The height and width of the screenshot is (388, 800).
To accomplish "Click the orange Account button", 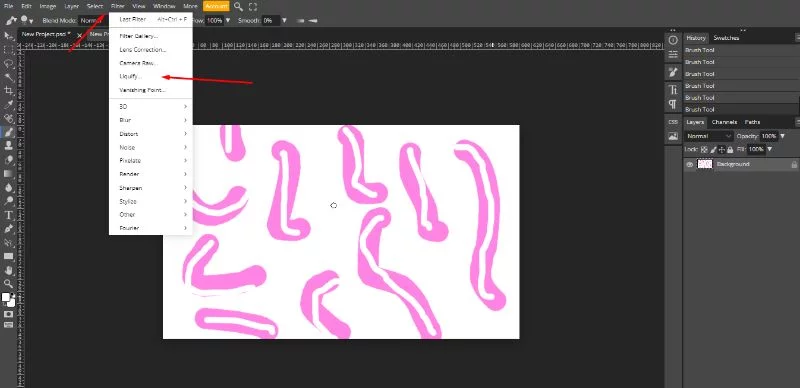I will [x=216, y=7].
